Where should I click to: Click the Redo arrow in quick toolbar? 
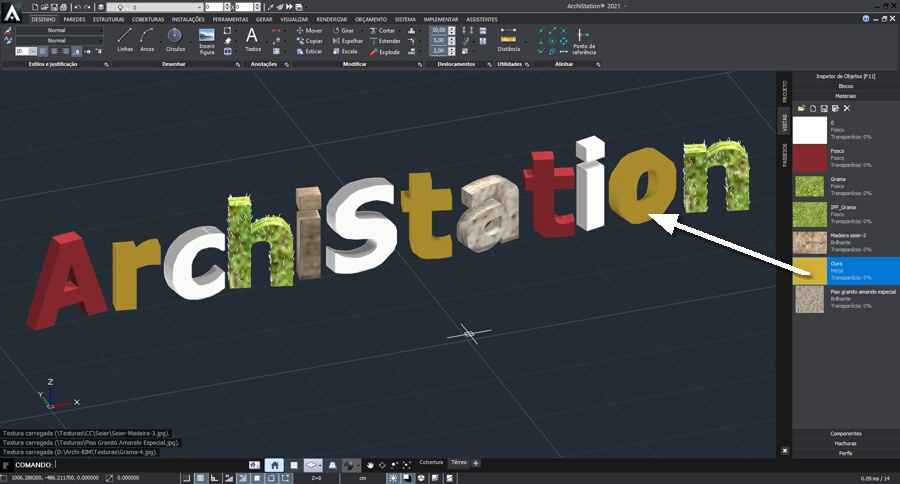[87, 7]
